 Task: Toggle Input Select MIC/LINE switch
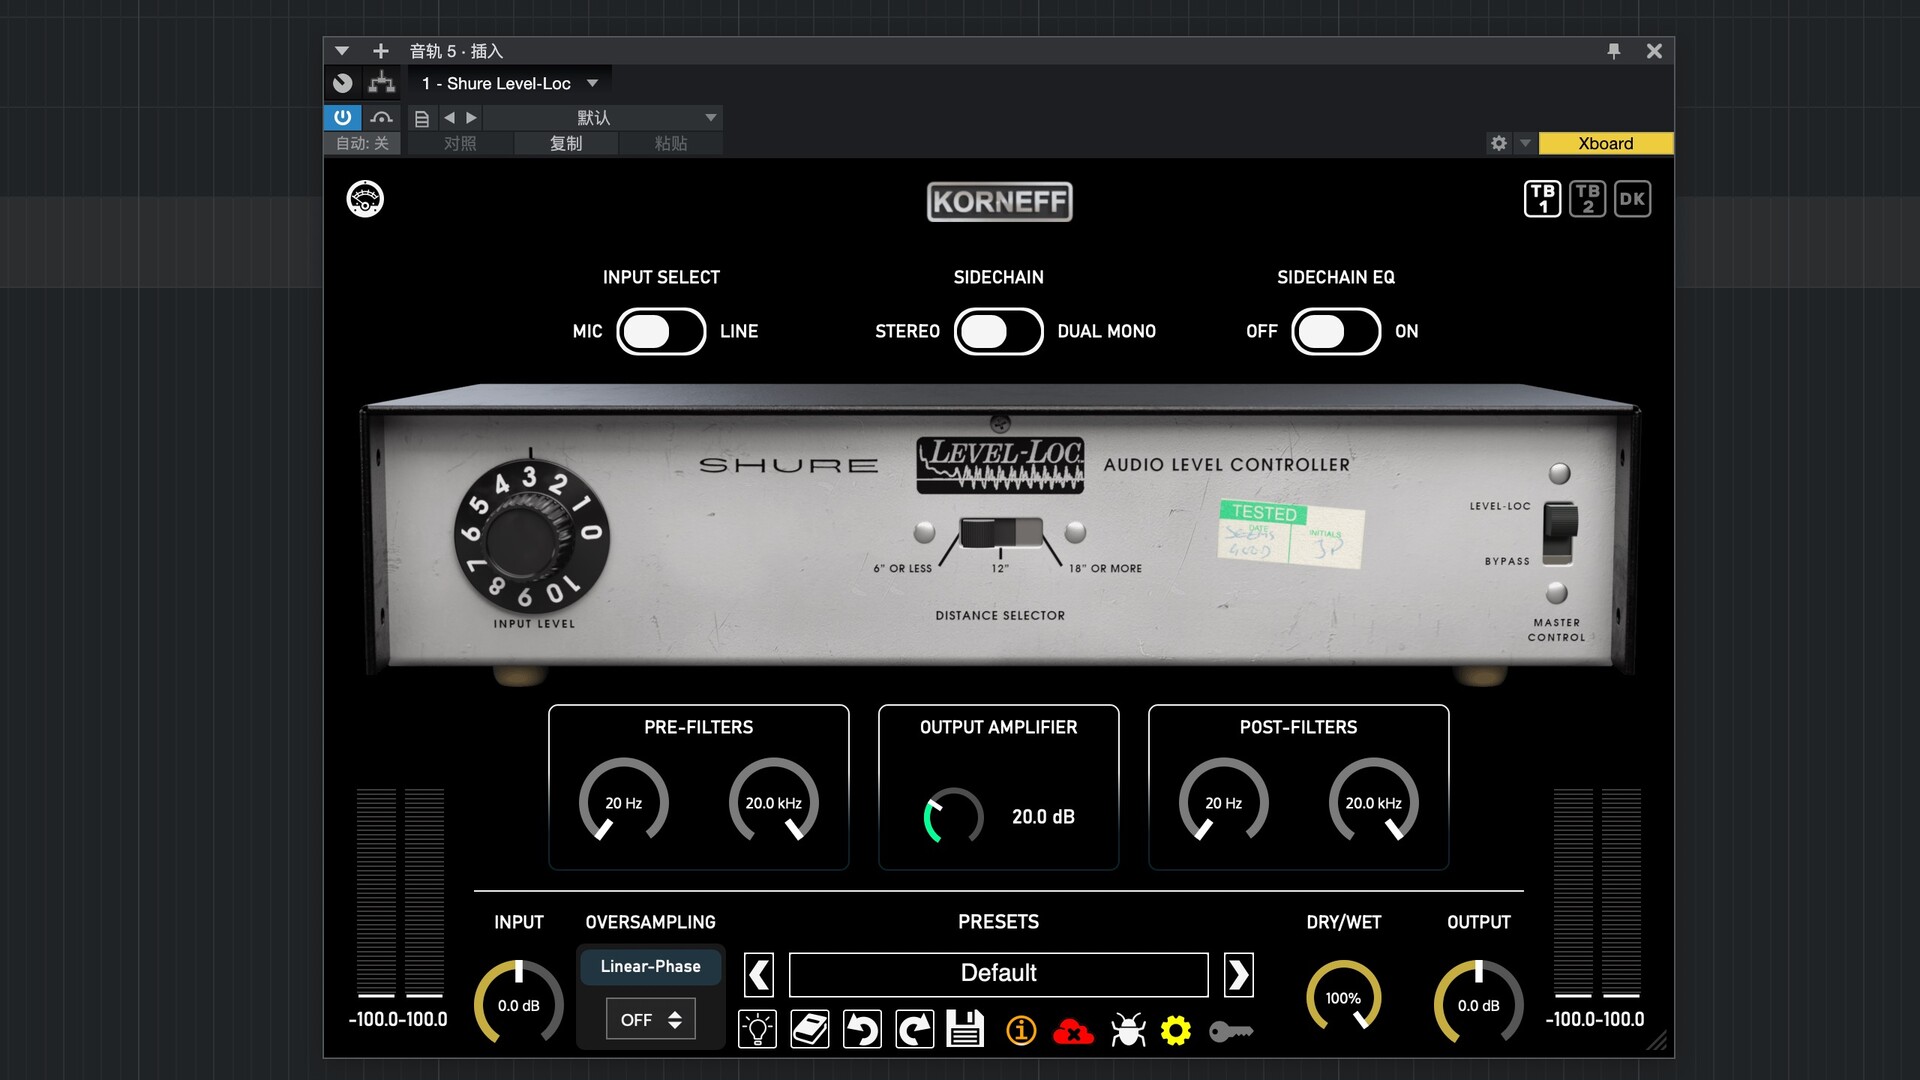click(x=661, y=332)
